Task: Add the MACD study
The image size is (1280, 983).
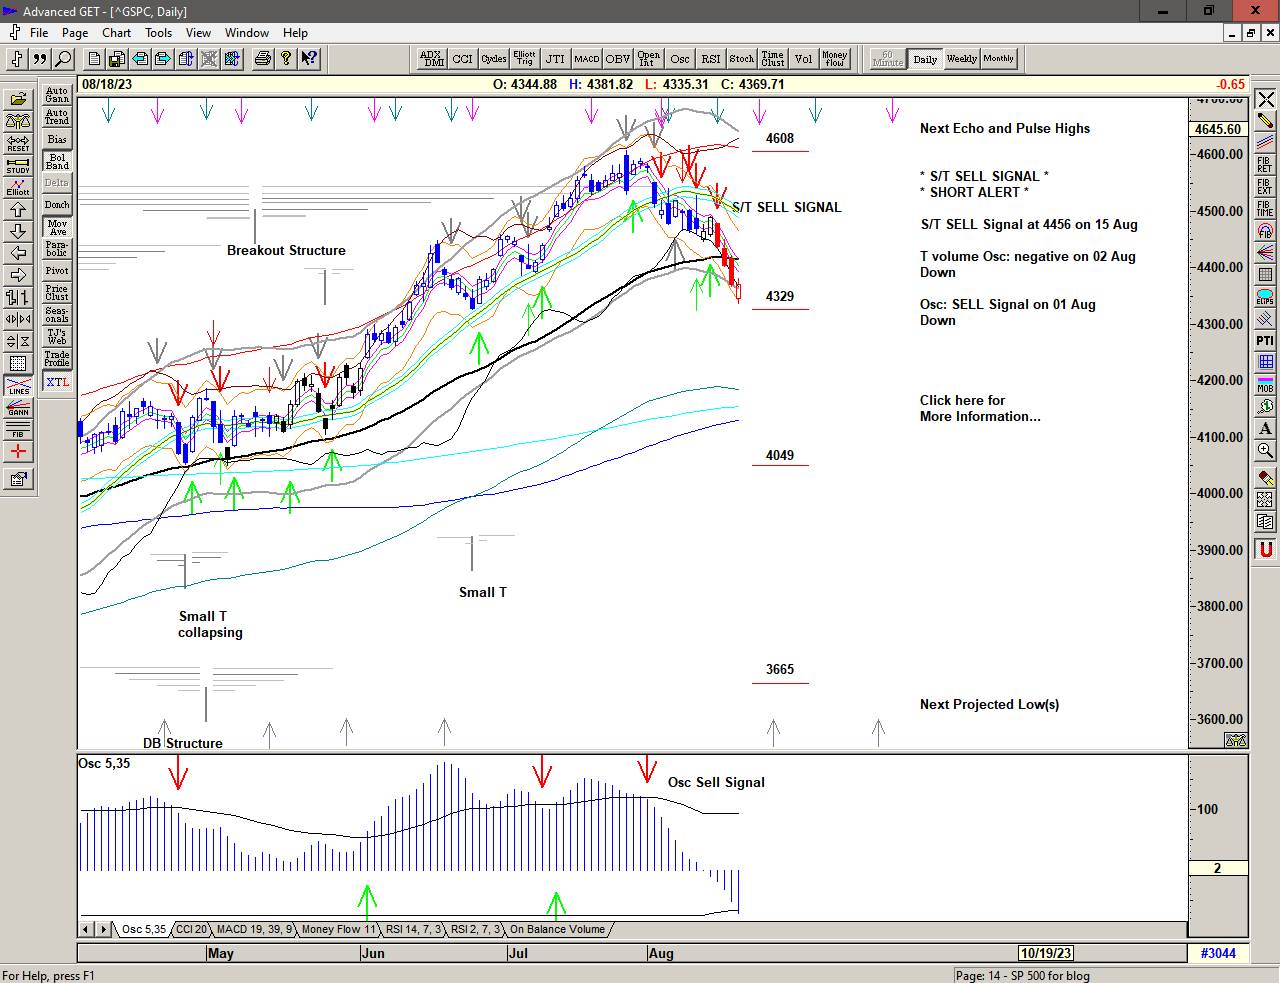Action: tap(587, 59)
